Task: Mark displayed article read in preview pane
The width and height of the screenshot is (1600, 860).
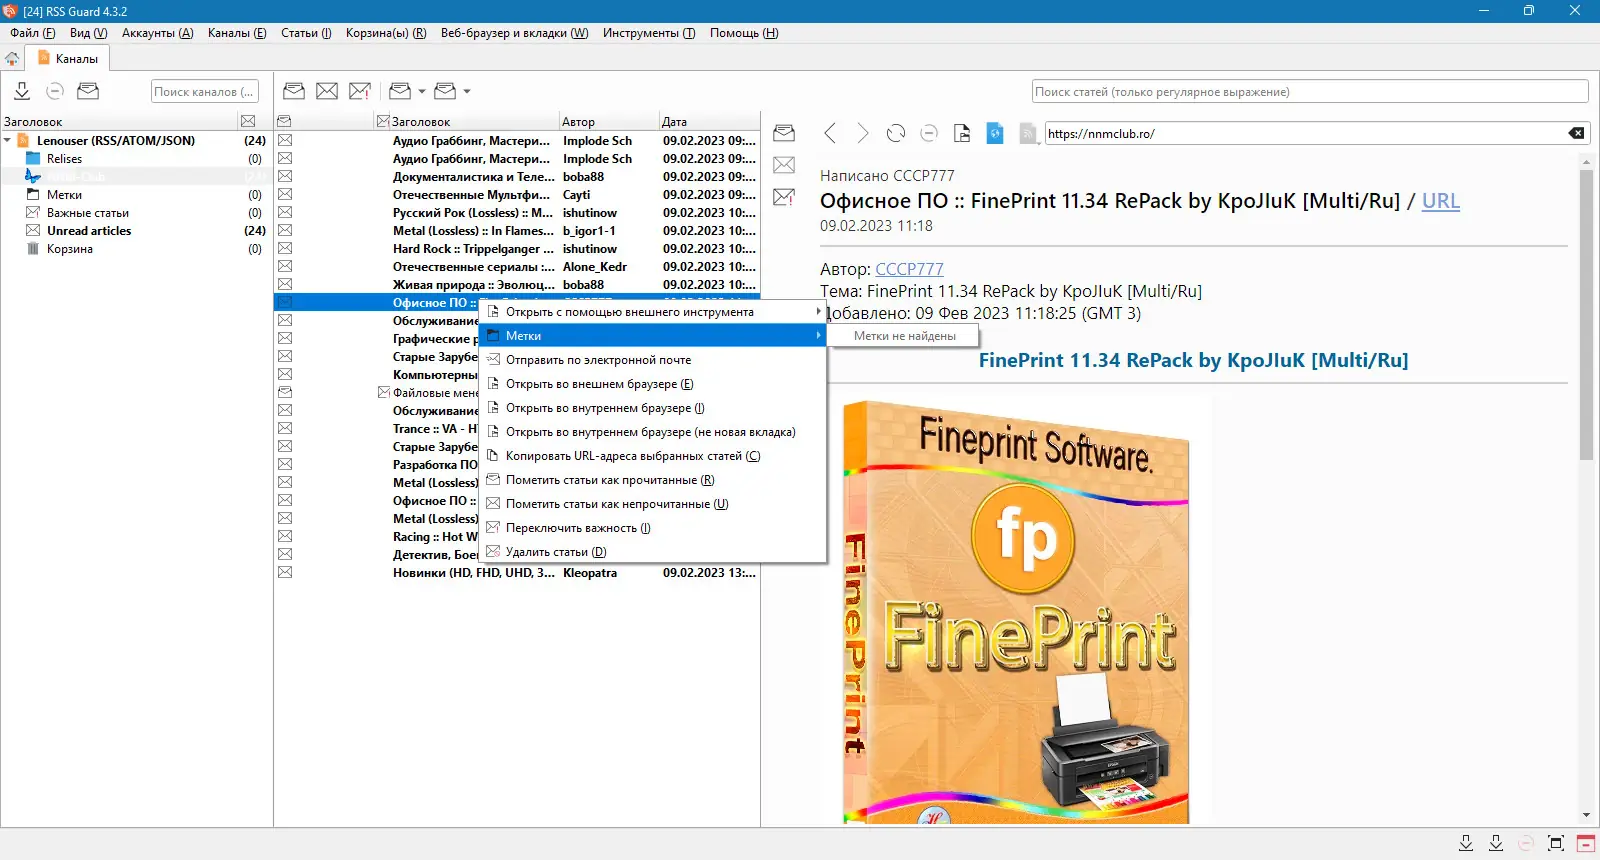Action: point(784,133)
